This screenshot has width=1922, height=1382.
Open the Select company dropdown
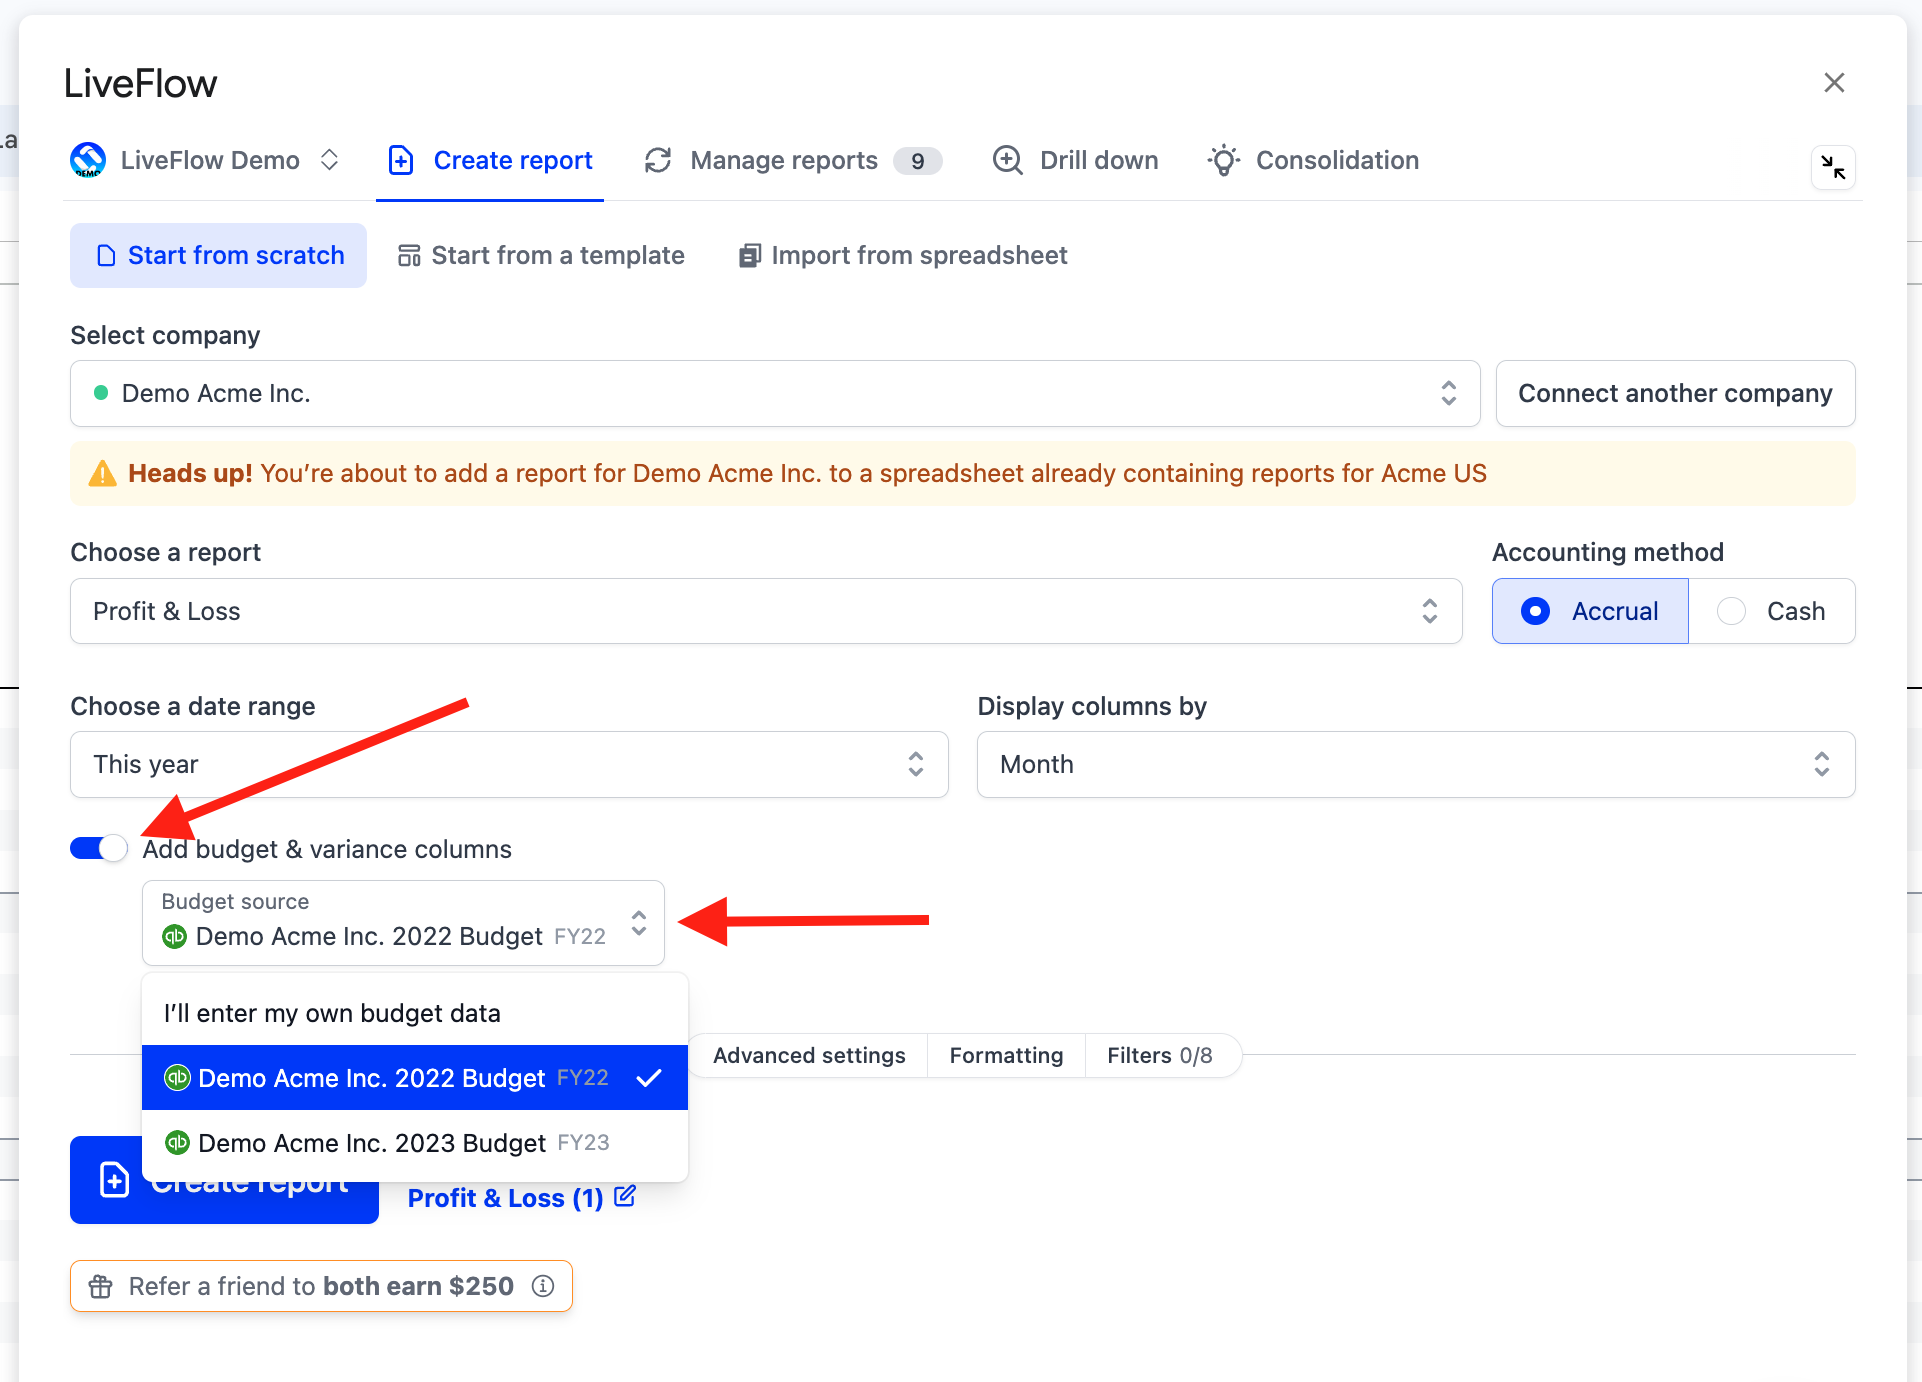775,393
